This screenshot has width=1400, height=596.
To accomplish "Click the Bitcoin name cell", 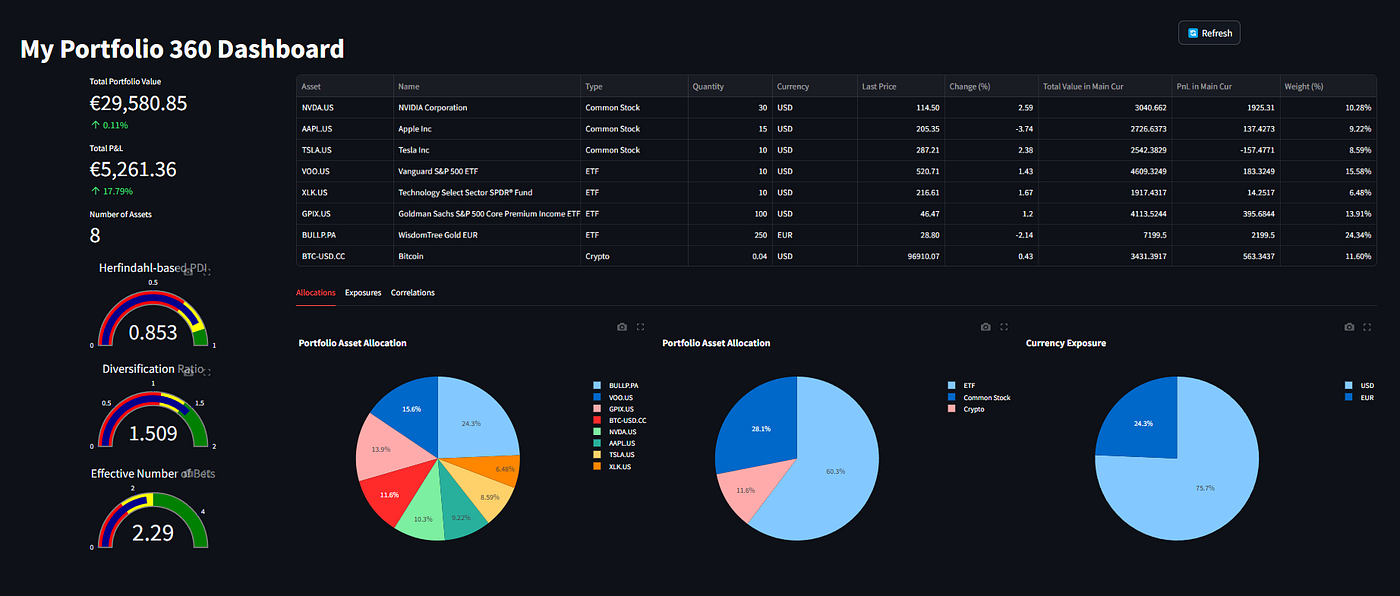I will pos(487,256).
